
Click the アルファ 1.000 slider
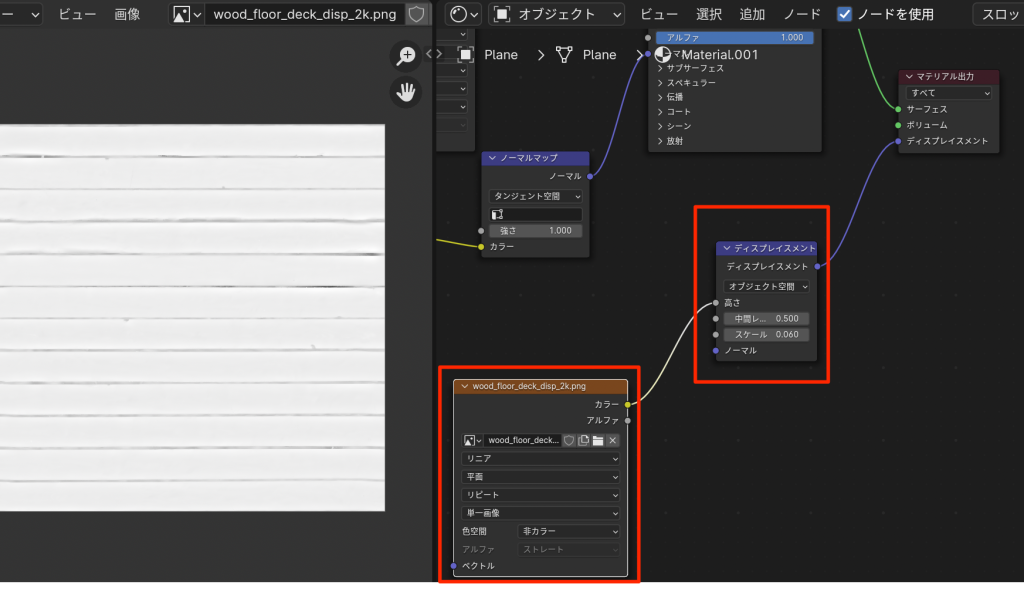point(734,37)
